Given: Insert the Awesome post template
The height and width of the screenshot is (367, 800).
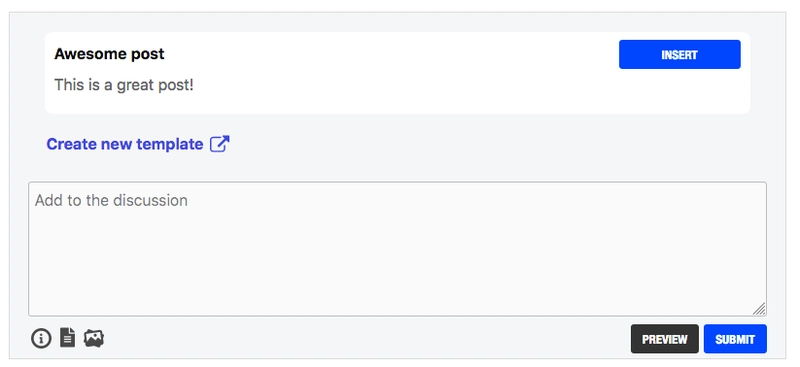Looking at the screenshot, I should [x=680, y=55].
